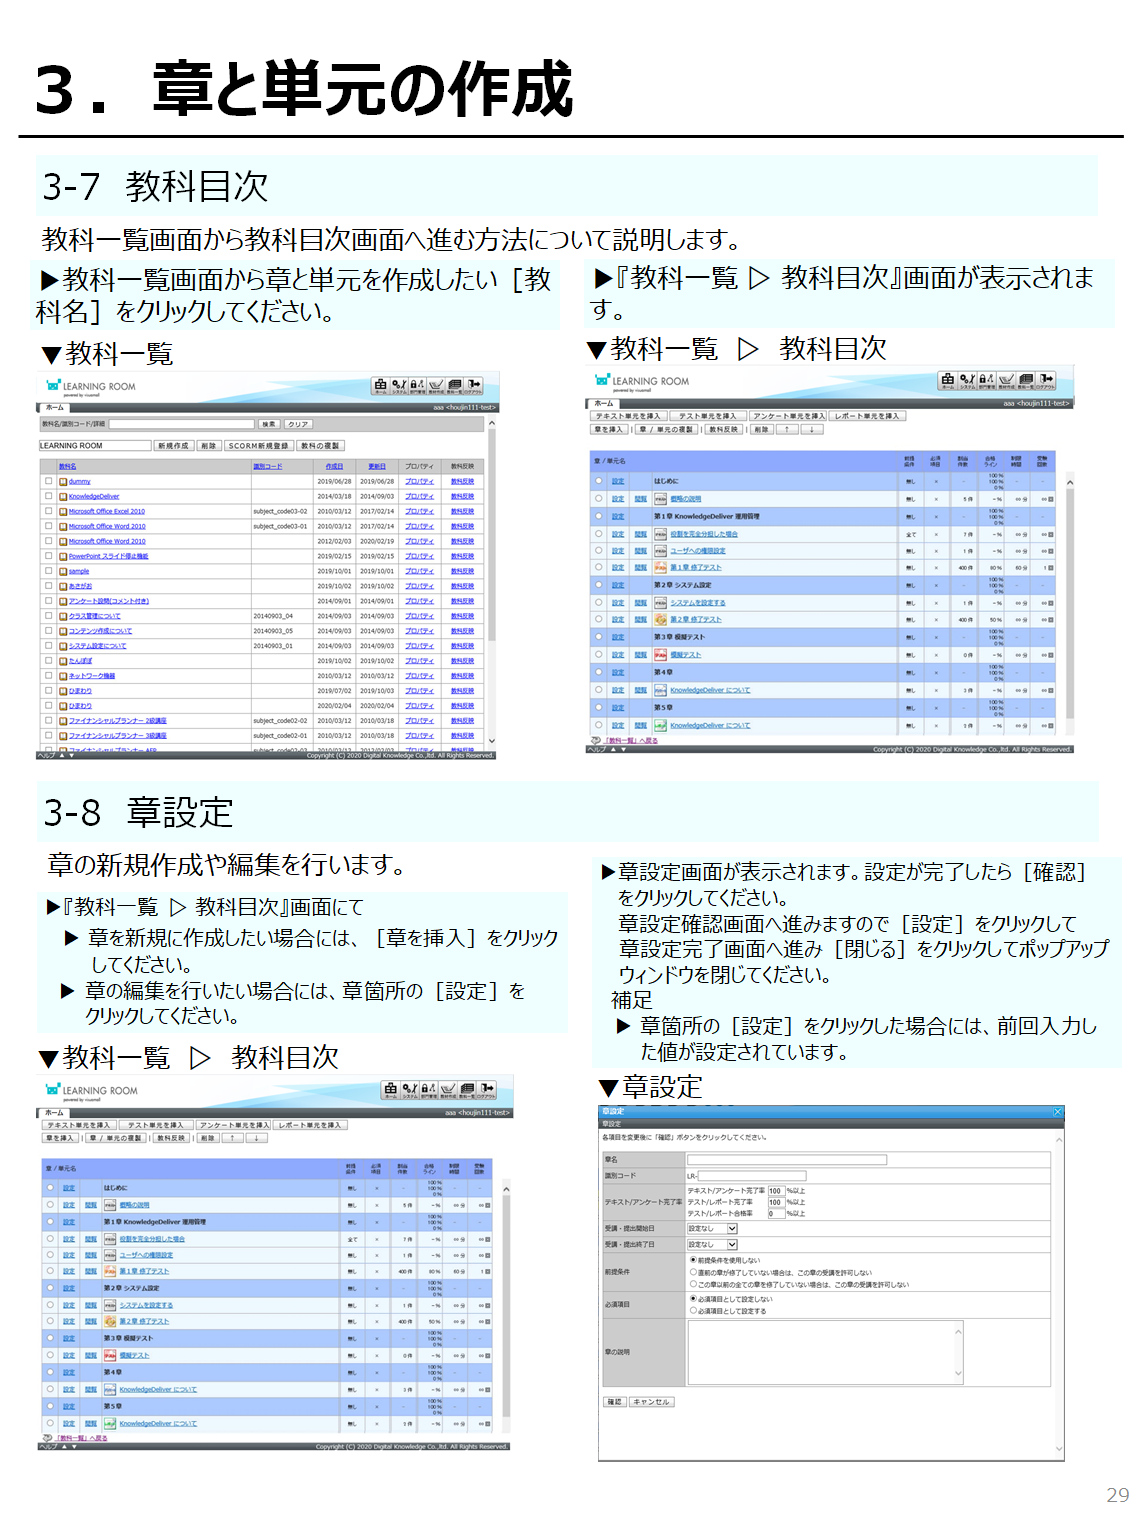This screenshot has height=1517, width=1138.
Task: Click into the 章名 input field
Action: coord(786,1160)
